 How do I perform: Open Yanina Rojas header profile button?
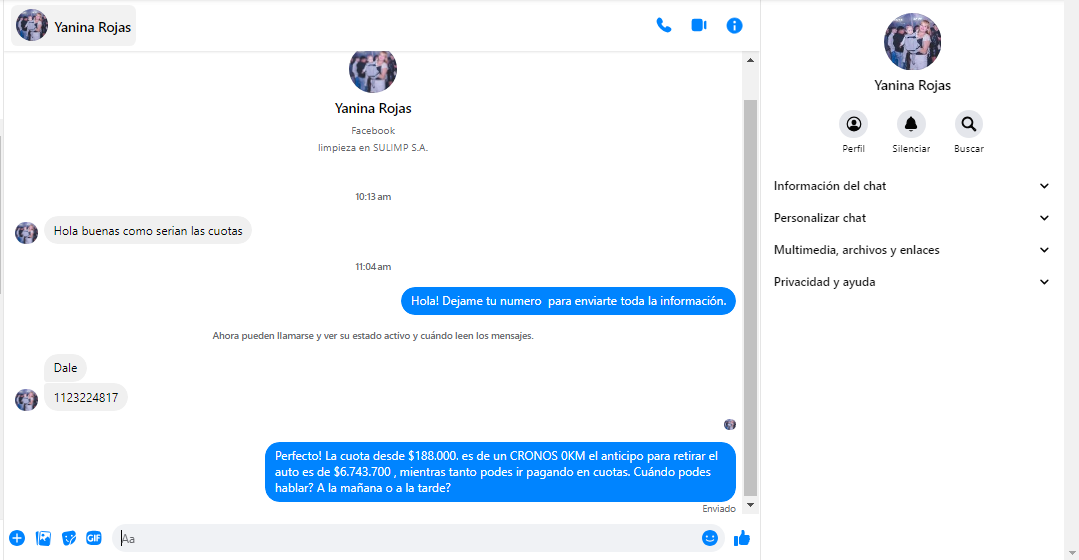click(x=74, y=26)
